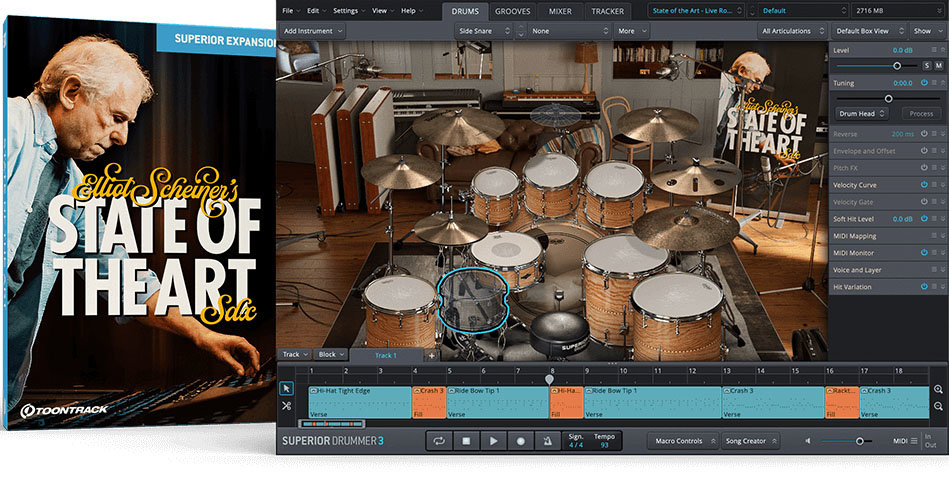Open the File menu

coord(291,11)
